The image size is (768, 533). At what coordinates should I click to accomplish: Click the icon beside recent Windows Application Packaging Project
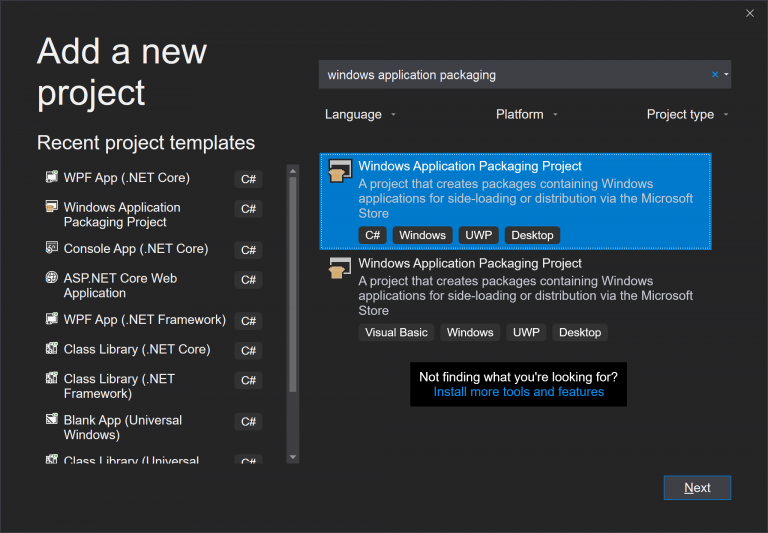coord(51,206)
